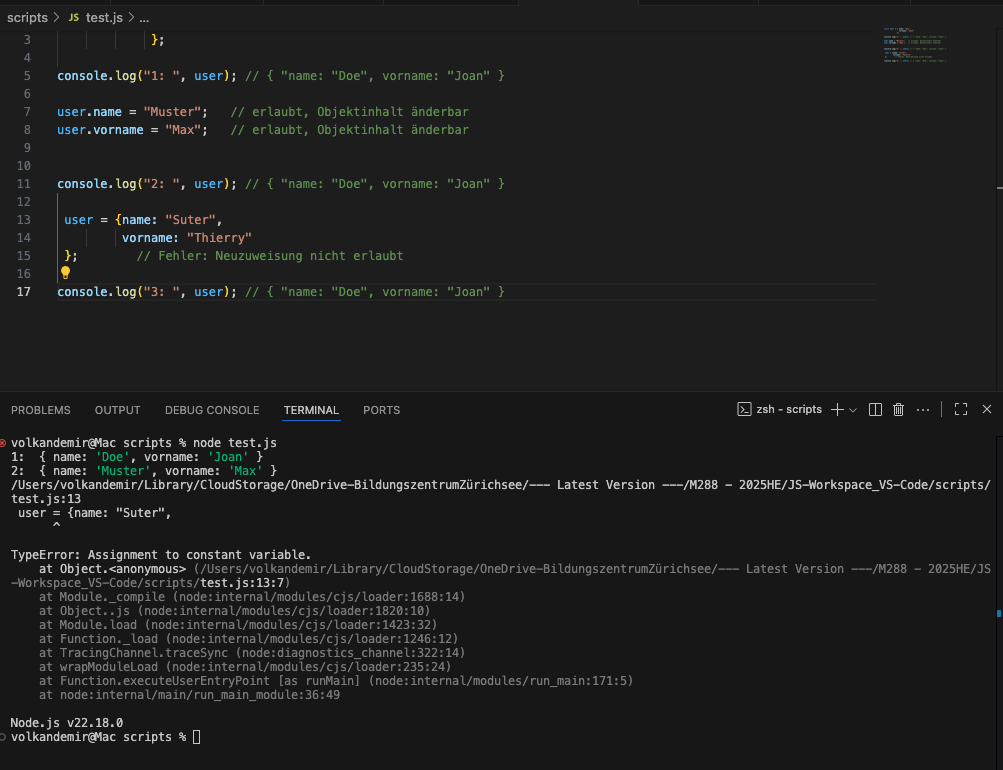Viewport: 1003px width, 770px height.
Task: Click the editor overview ruler mark on right edge
Action: 1000,188
